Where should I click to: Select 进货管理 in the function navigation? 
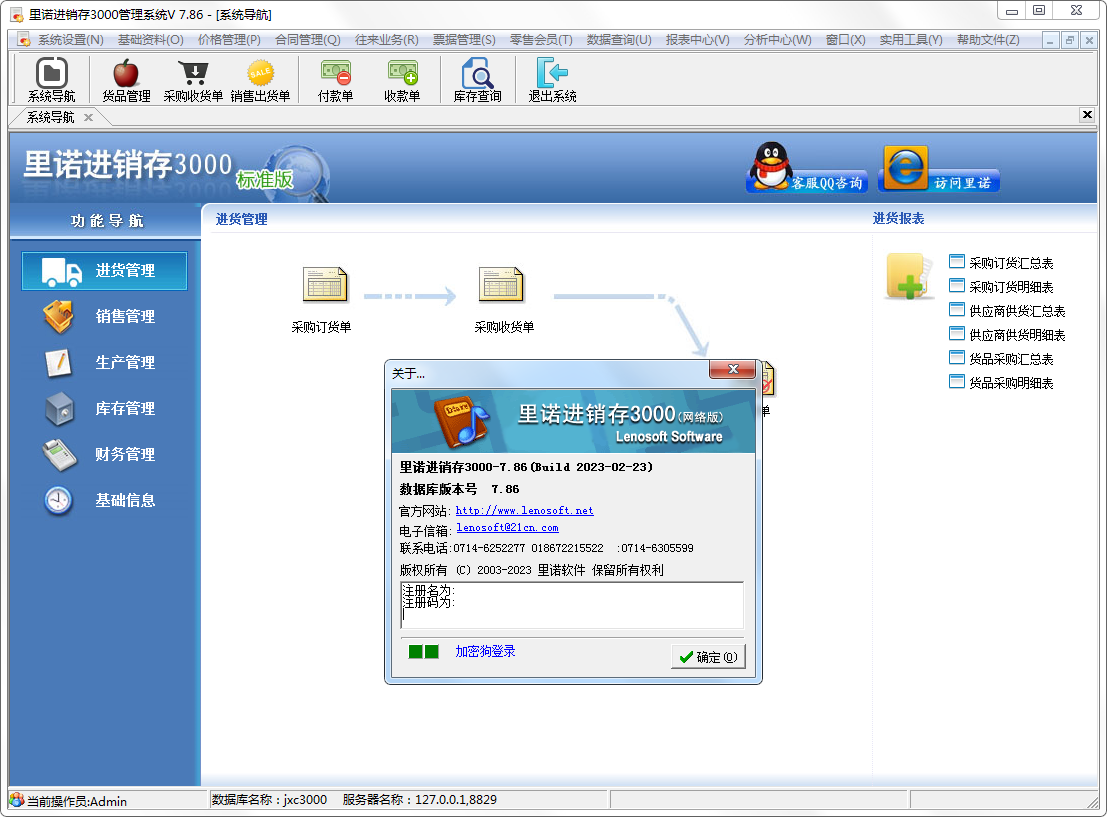[x=104, y=270]
